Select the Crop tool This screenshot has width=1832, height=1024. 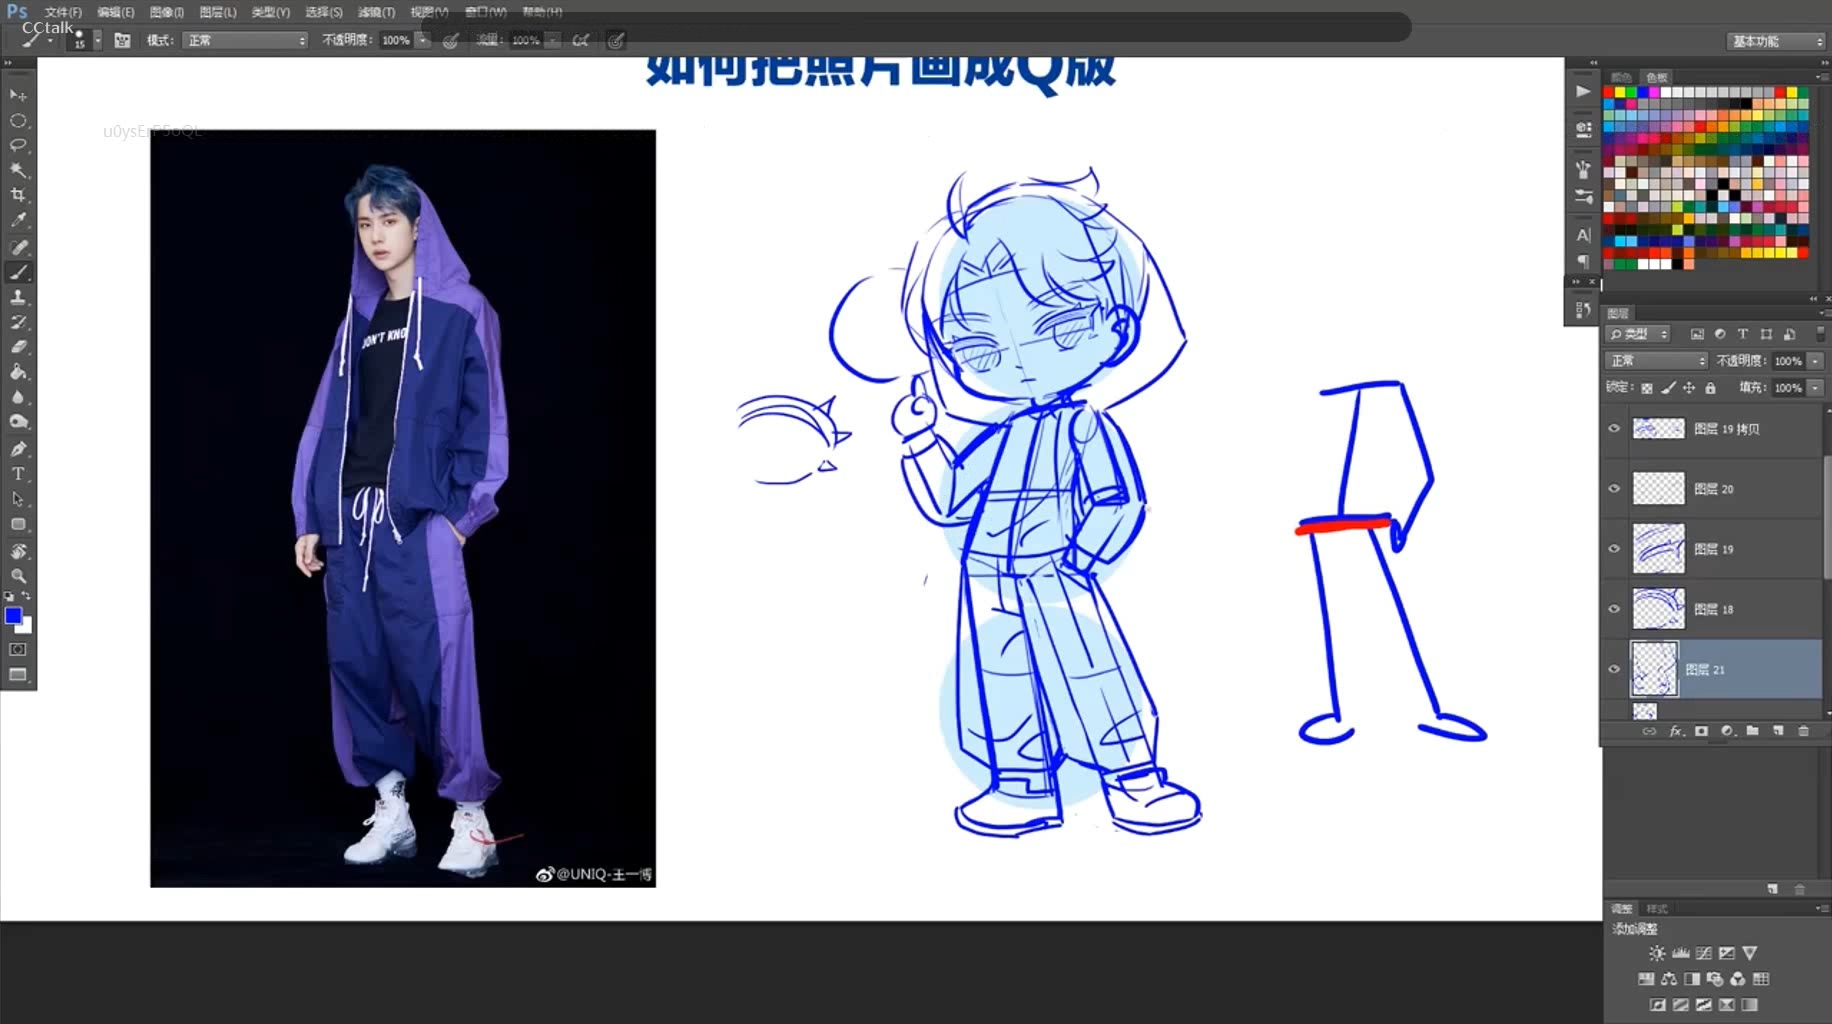(18, 195)
